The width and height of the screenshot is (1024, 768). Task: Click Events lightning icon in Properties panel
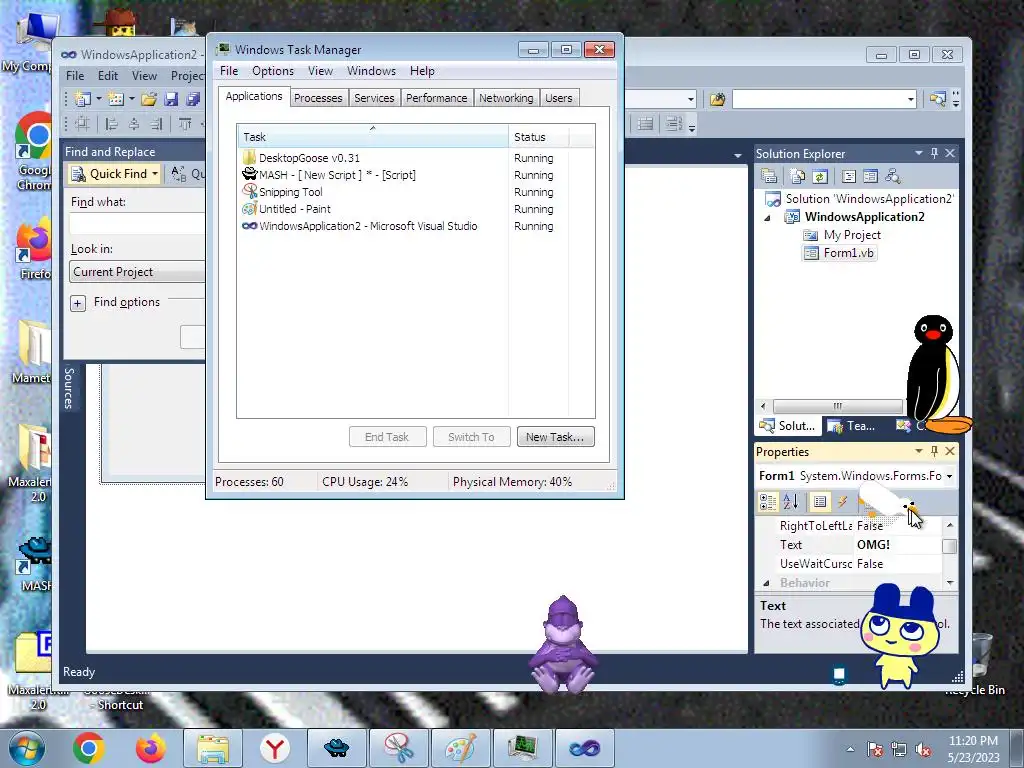843,502
